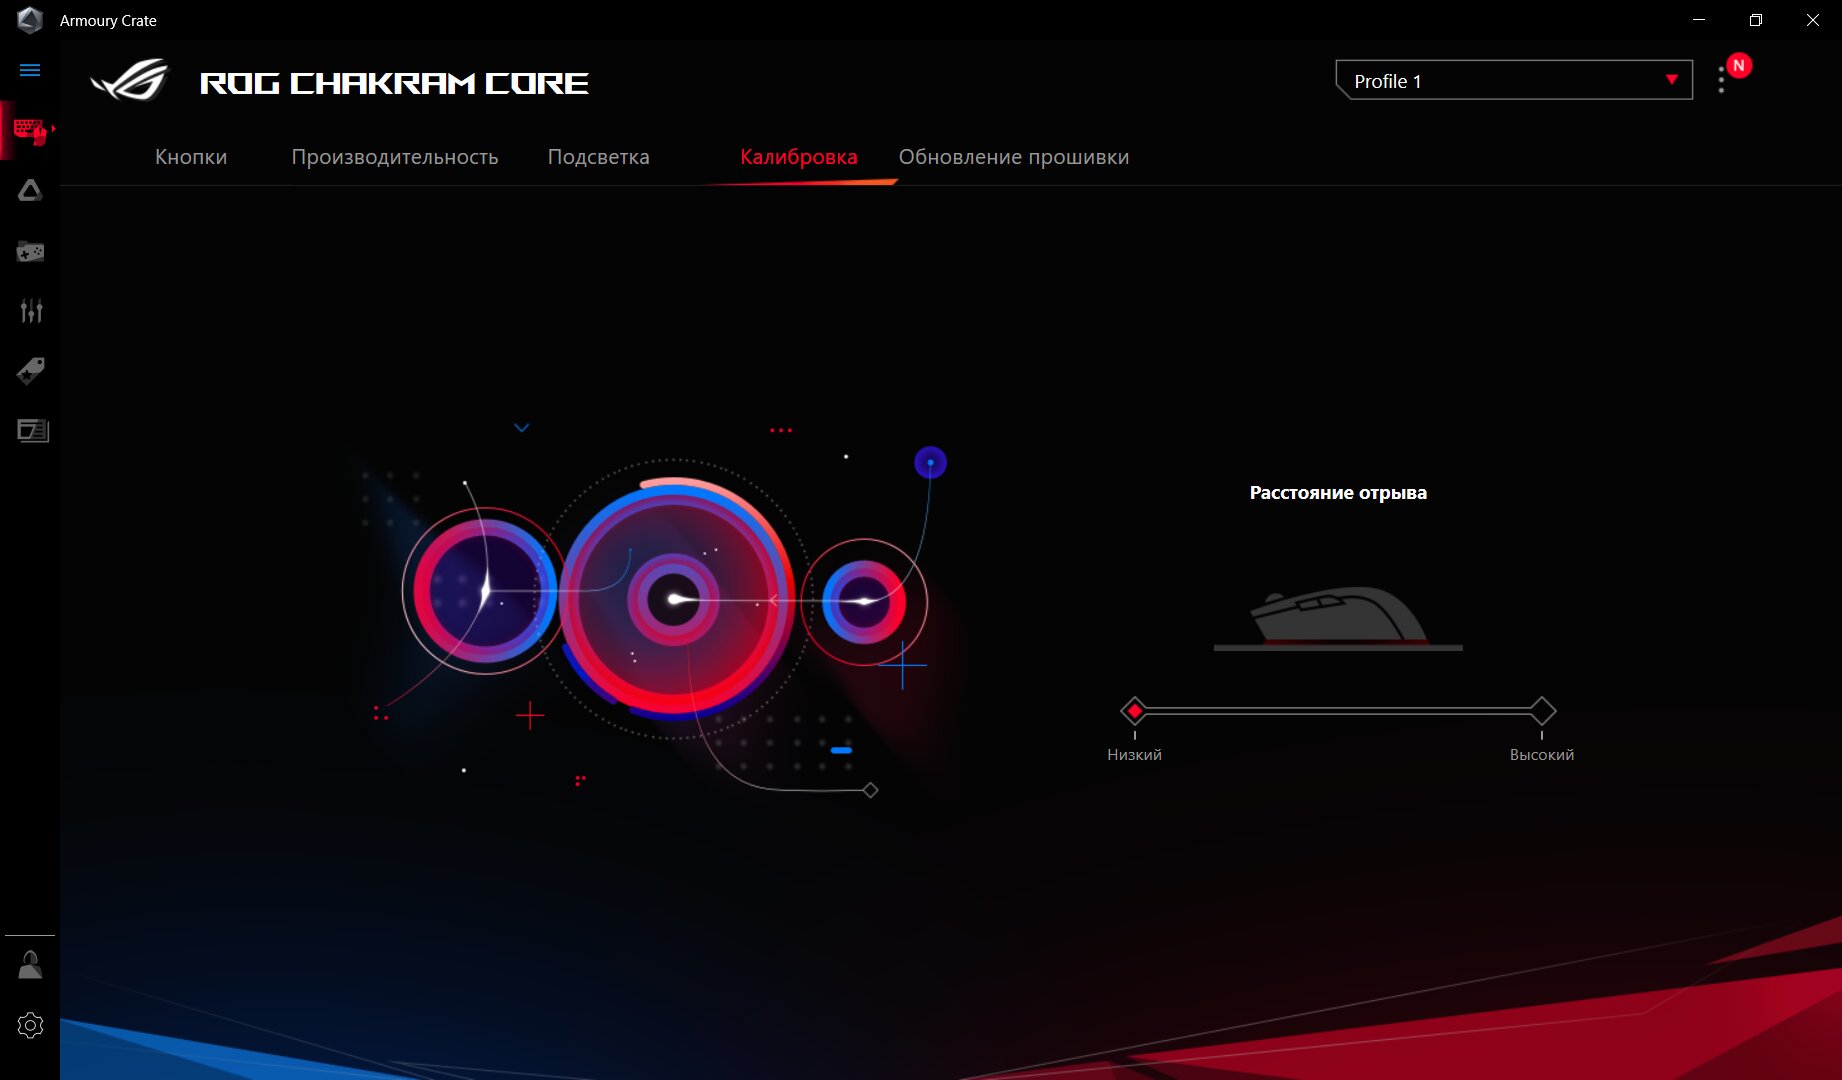Open Settings gear icon
The height and width of the screenshot is (1080, 1842).
click(30, 1025)
